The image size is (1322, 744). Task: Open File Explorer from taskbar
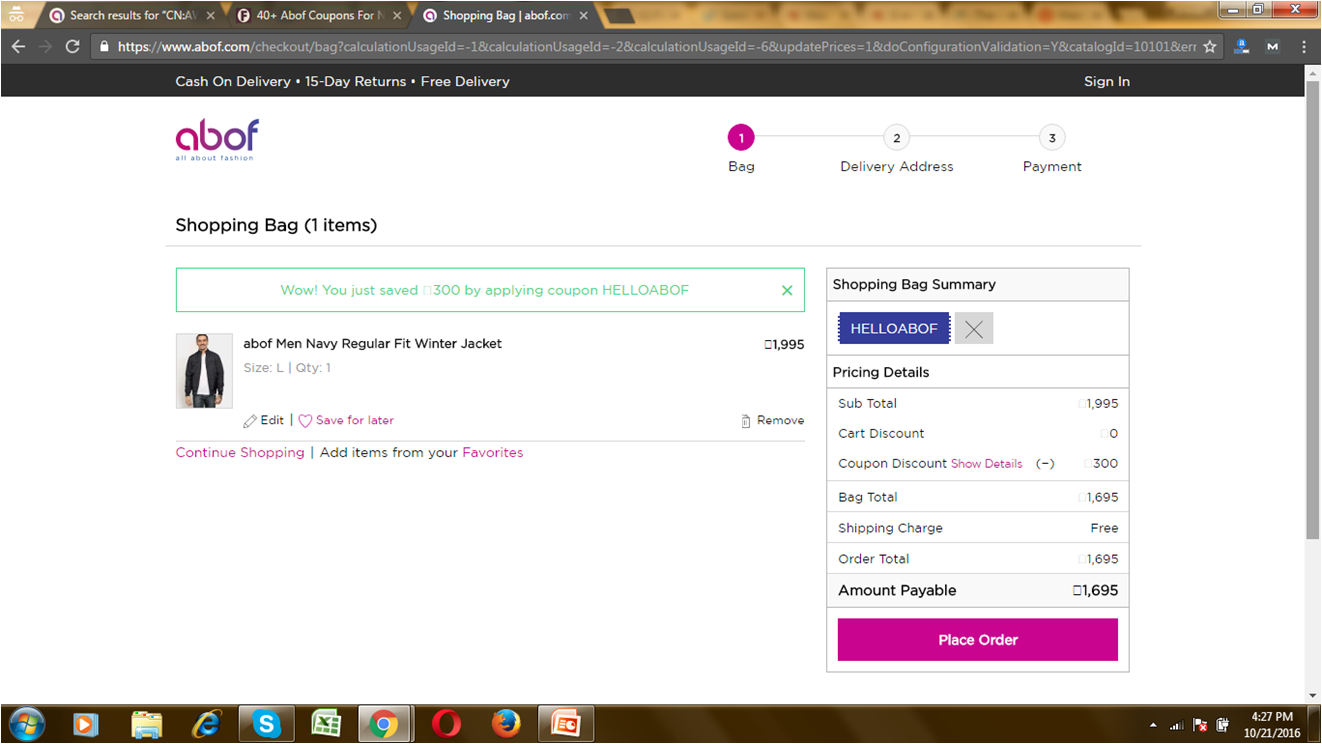(147, 724)
